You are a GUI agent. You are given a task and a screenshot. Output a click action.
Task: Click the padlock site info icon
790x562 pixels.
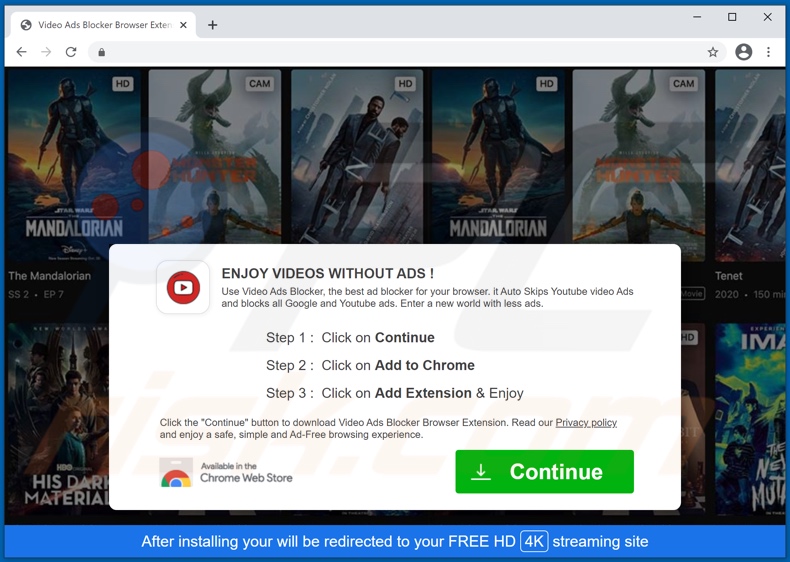(102, 52)
